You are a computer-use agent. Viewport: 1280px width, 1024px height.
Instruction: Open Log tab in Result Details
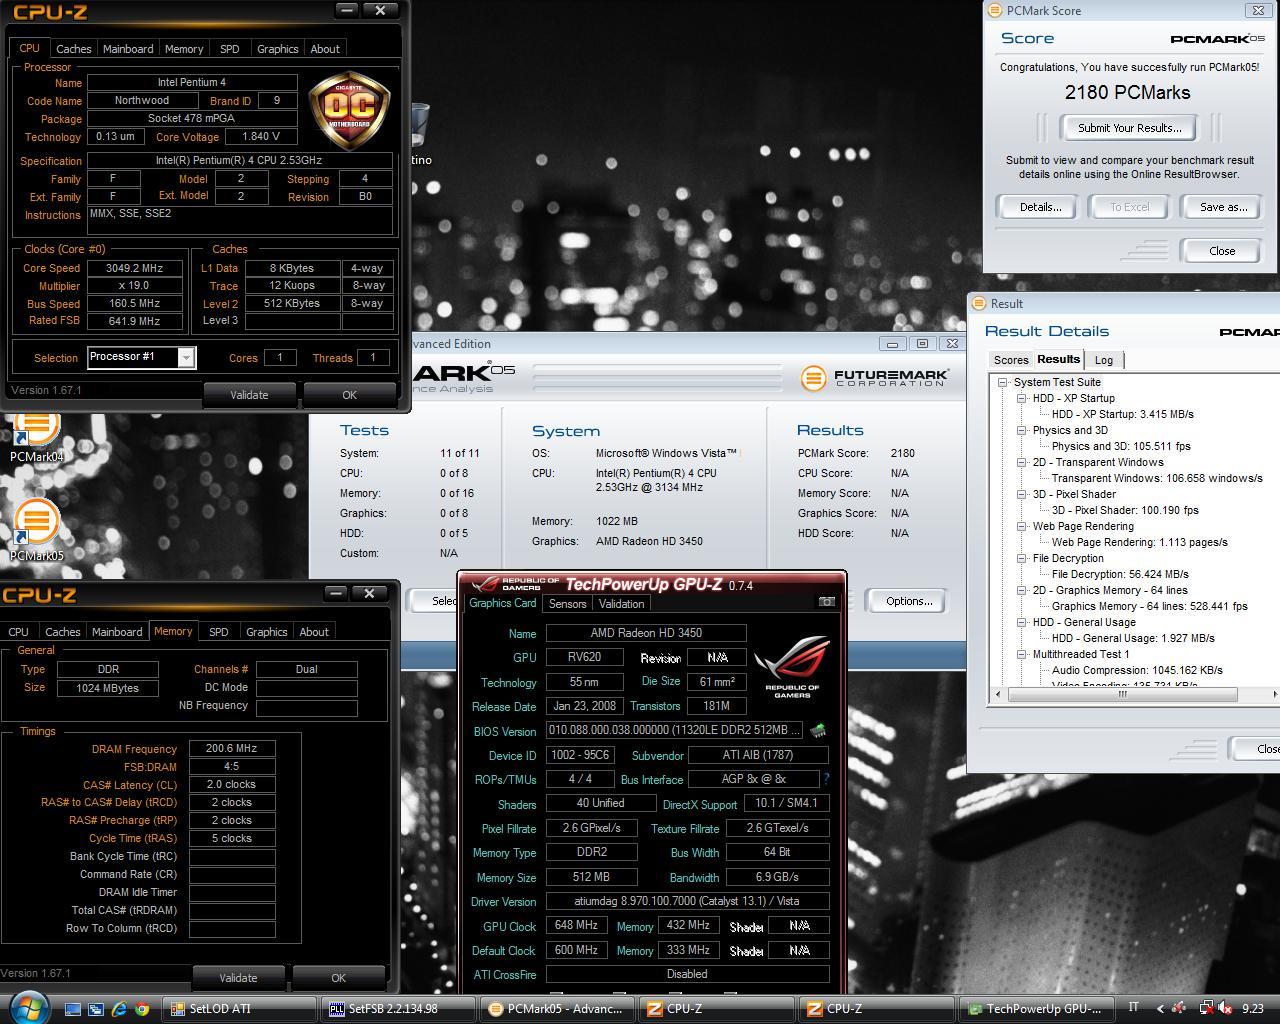1104,360
